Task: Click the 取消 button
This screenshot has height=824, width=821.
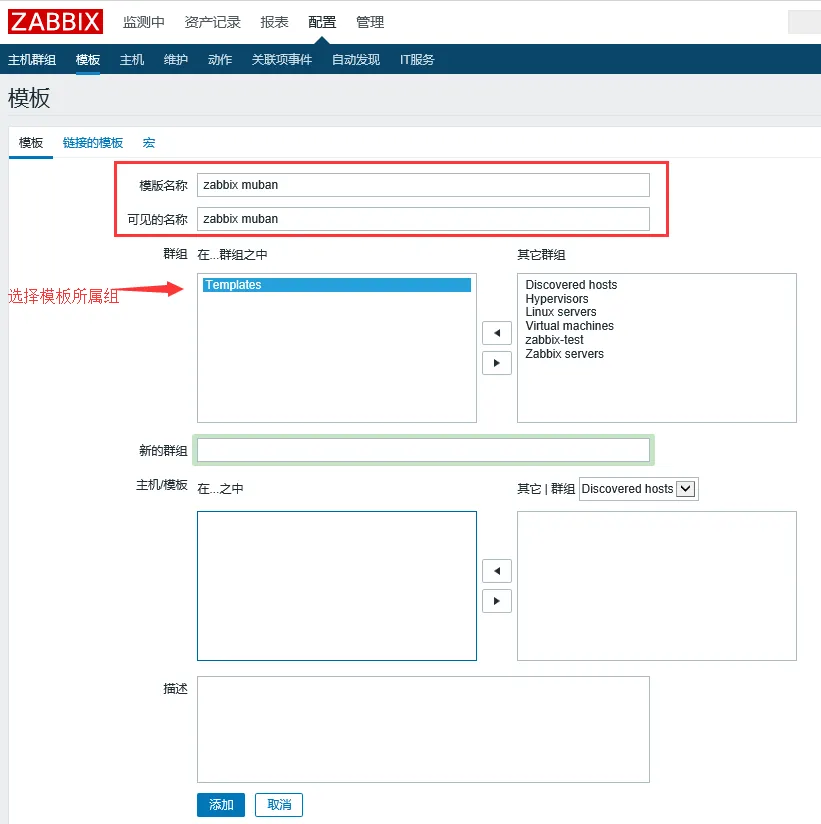Action: point(279,805)
